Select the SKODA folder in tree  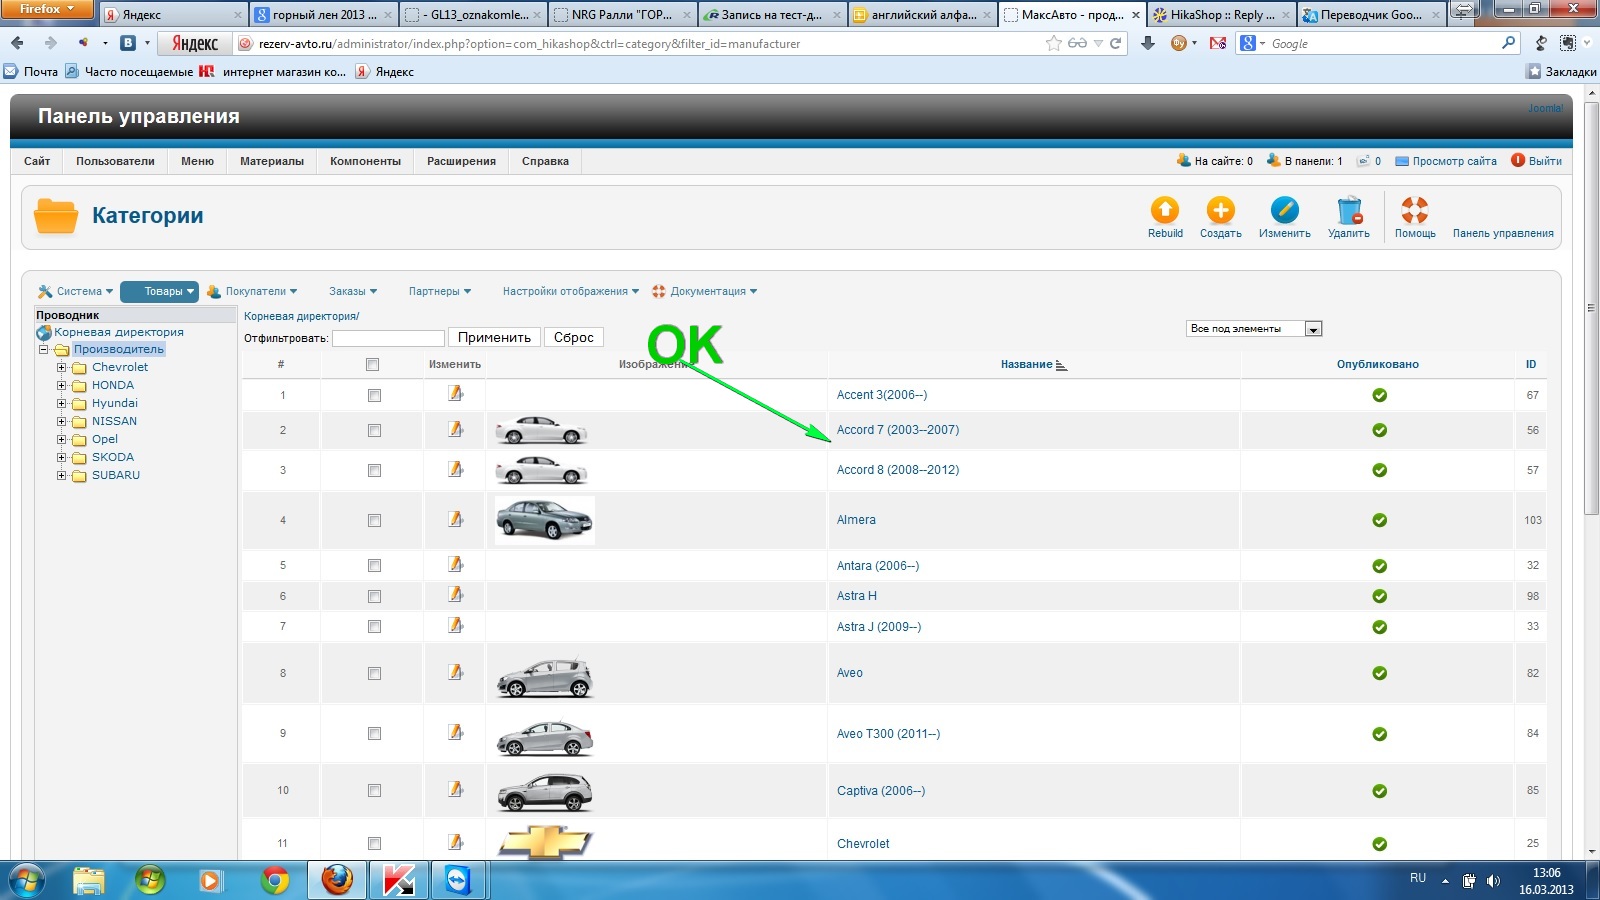tap(112, 457)
